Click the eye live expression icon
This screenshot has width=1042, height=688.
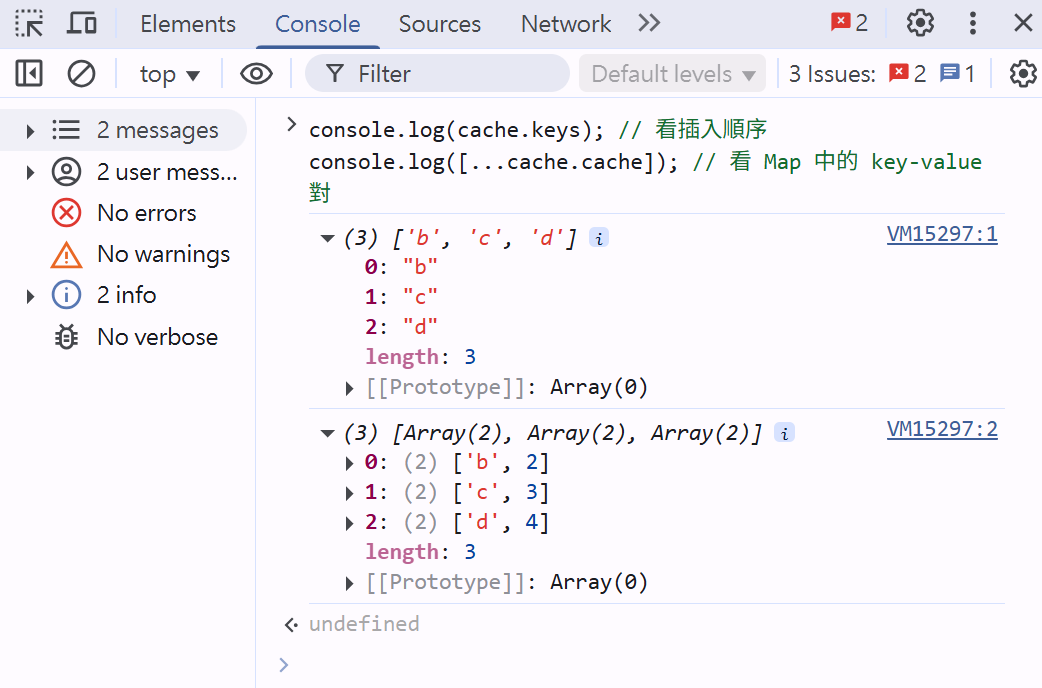click(257, 74)
